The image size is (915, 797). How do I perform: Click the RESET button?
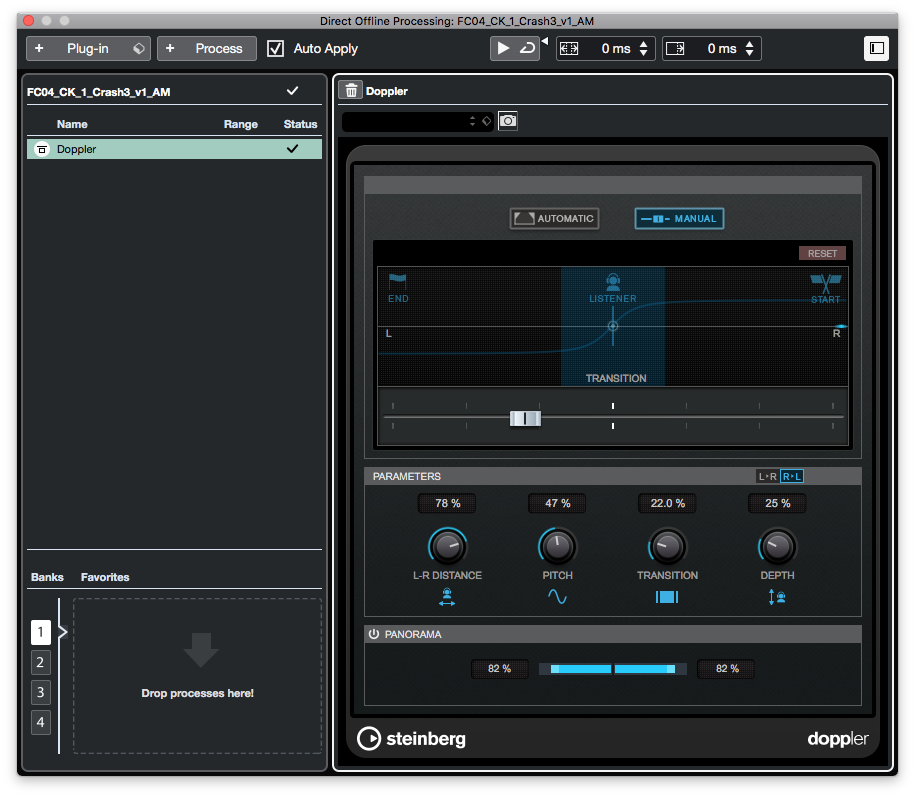click(822, 253)
